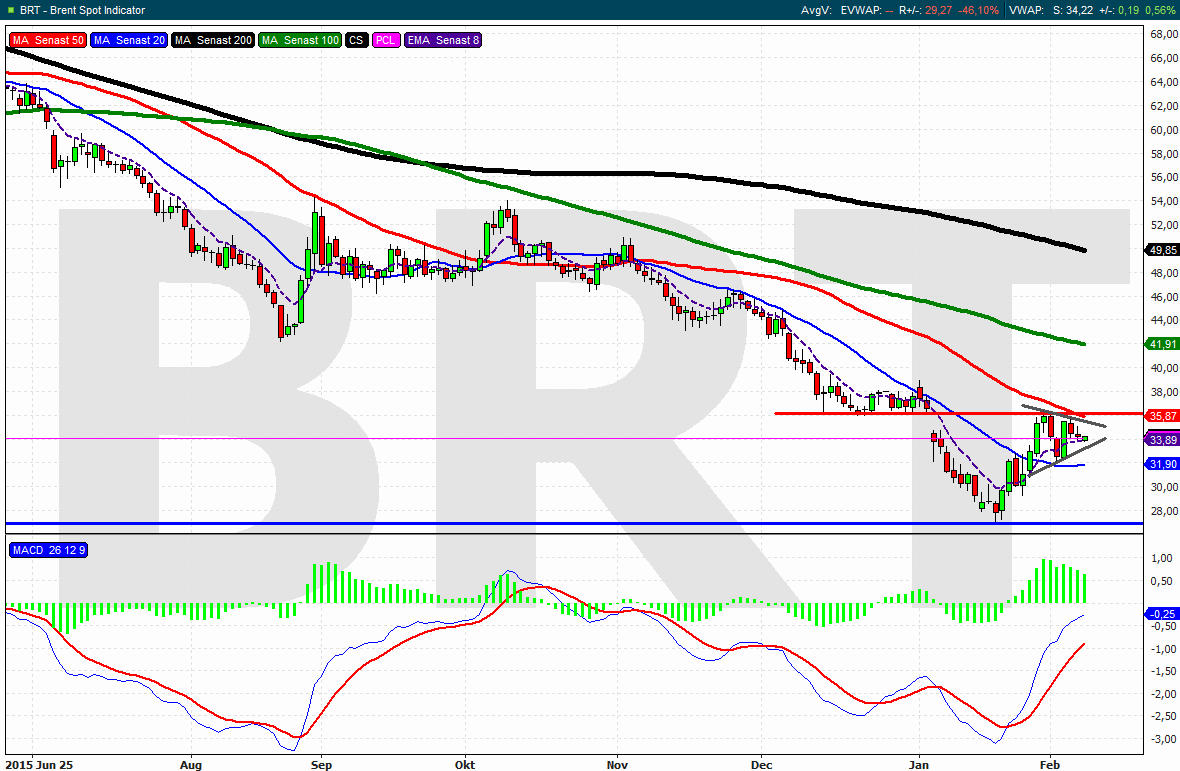Screen dimensions: 1180x771
Task: Select the EMA Senast 8 indicator label
Action: click(442, 40)
